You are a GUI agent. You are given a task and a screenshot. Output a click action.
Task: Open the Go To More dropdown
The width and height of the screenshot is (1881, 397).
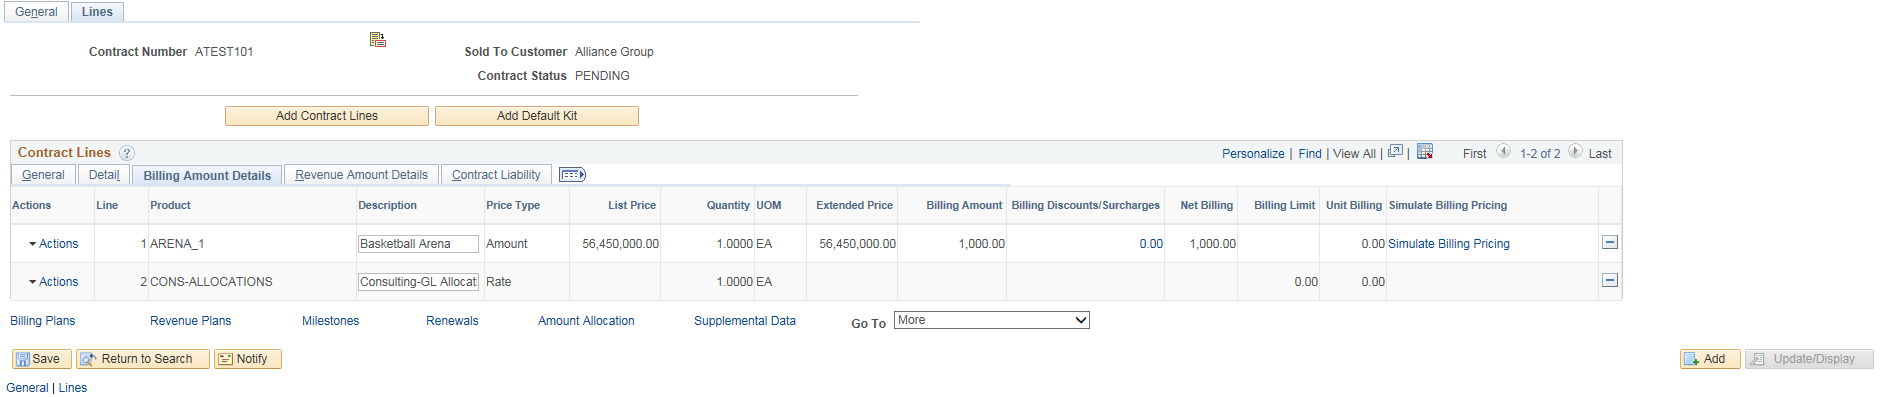click(x=991, y=320)
